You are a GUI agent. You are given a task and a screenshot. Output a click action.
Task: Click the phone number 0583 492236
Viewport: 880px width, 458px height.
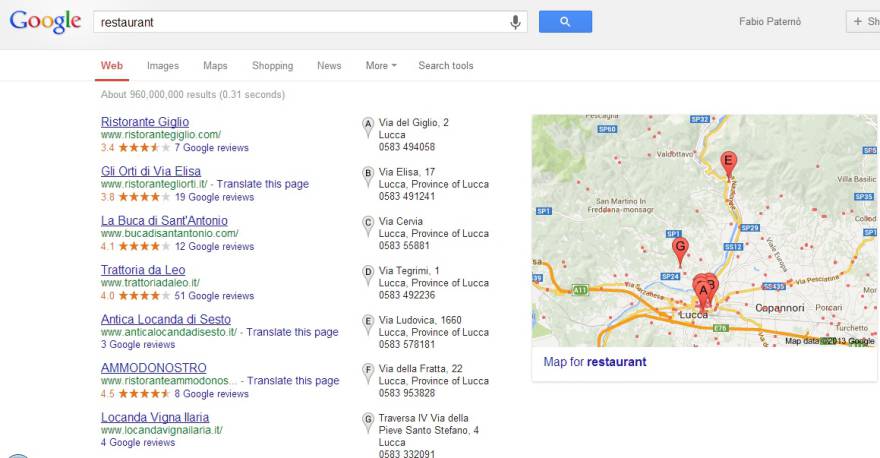click(x=407, y=295)
